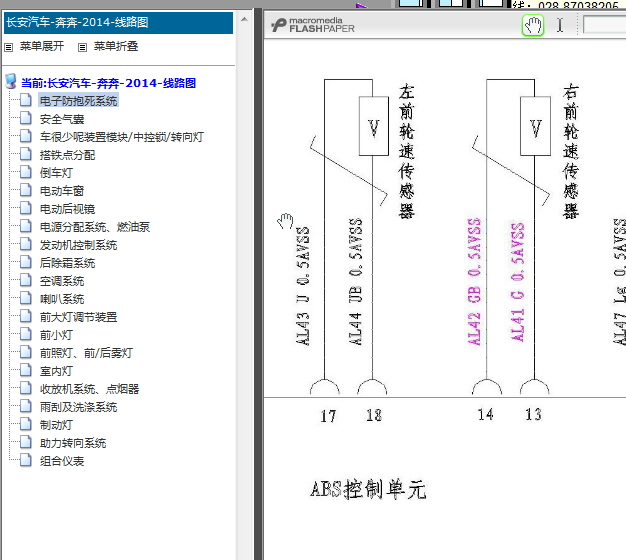
Task: Click the icon beside 菜单折叠
Action: [x=82, y=47]
